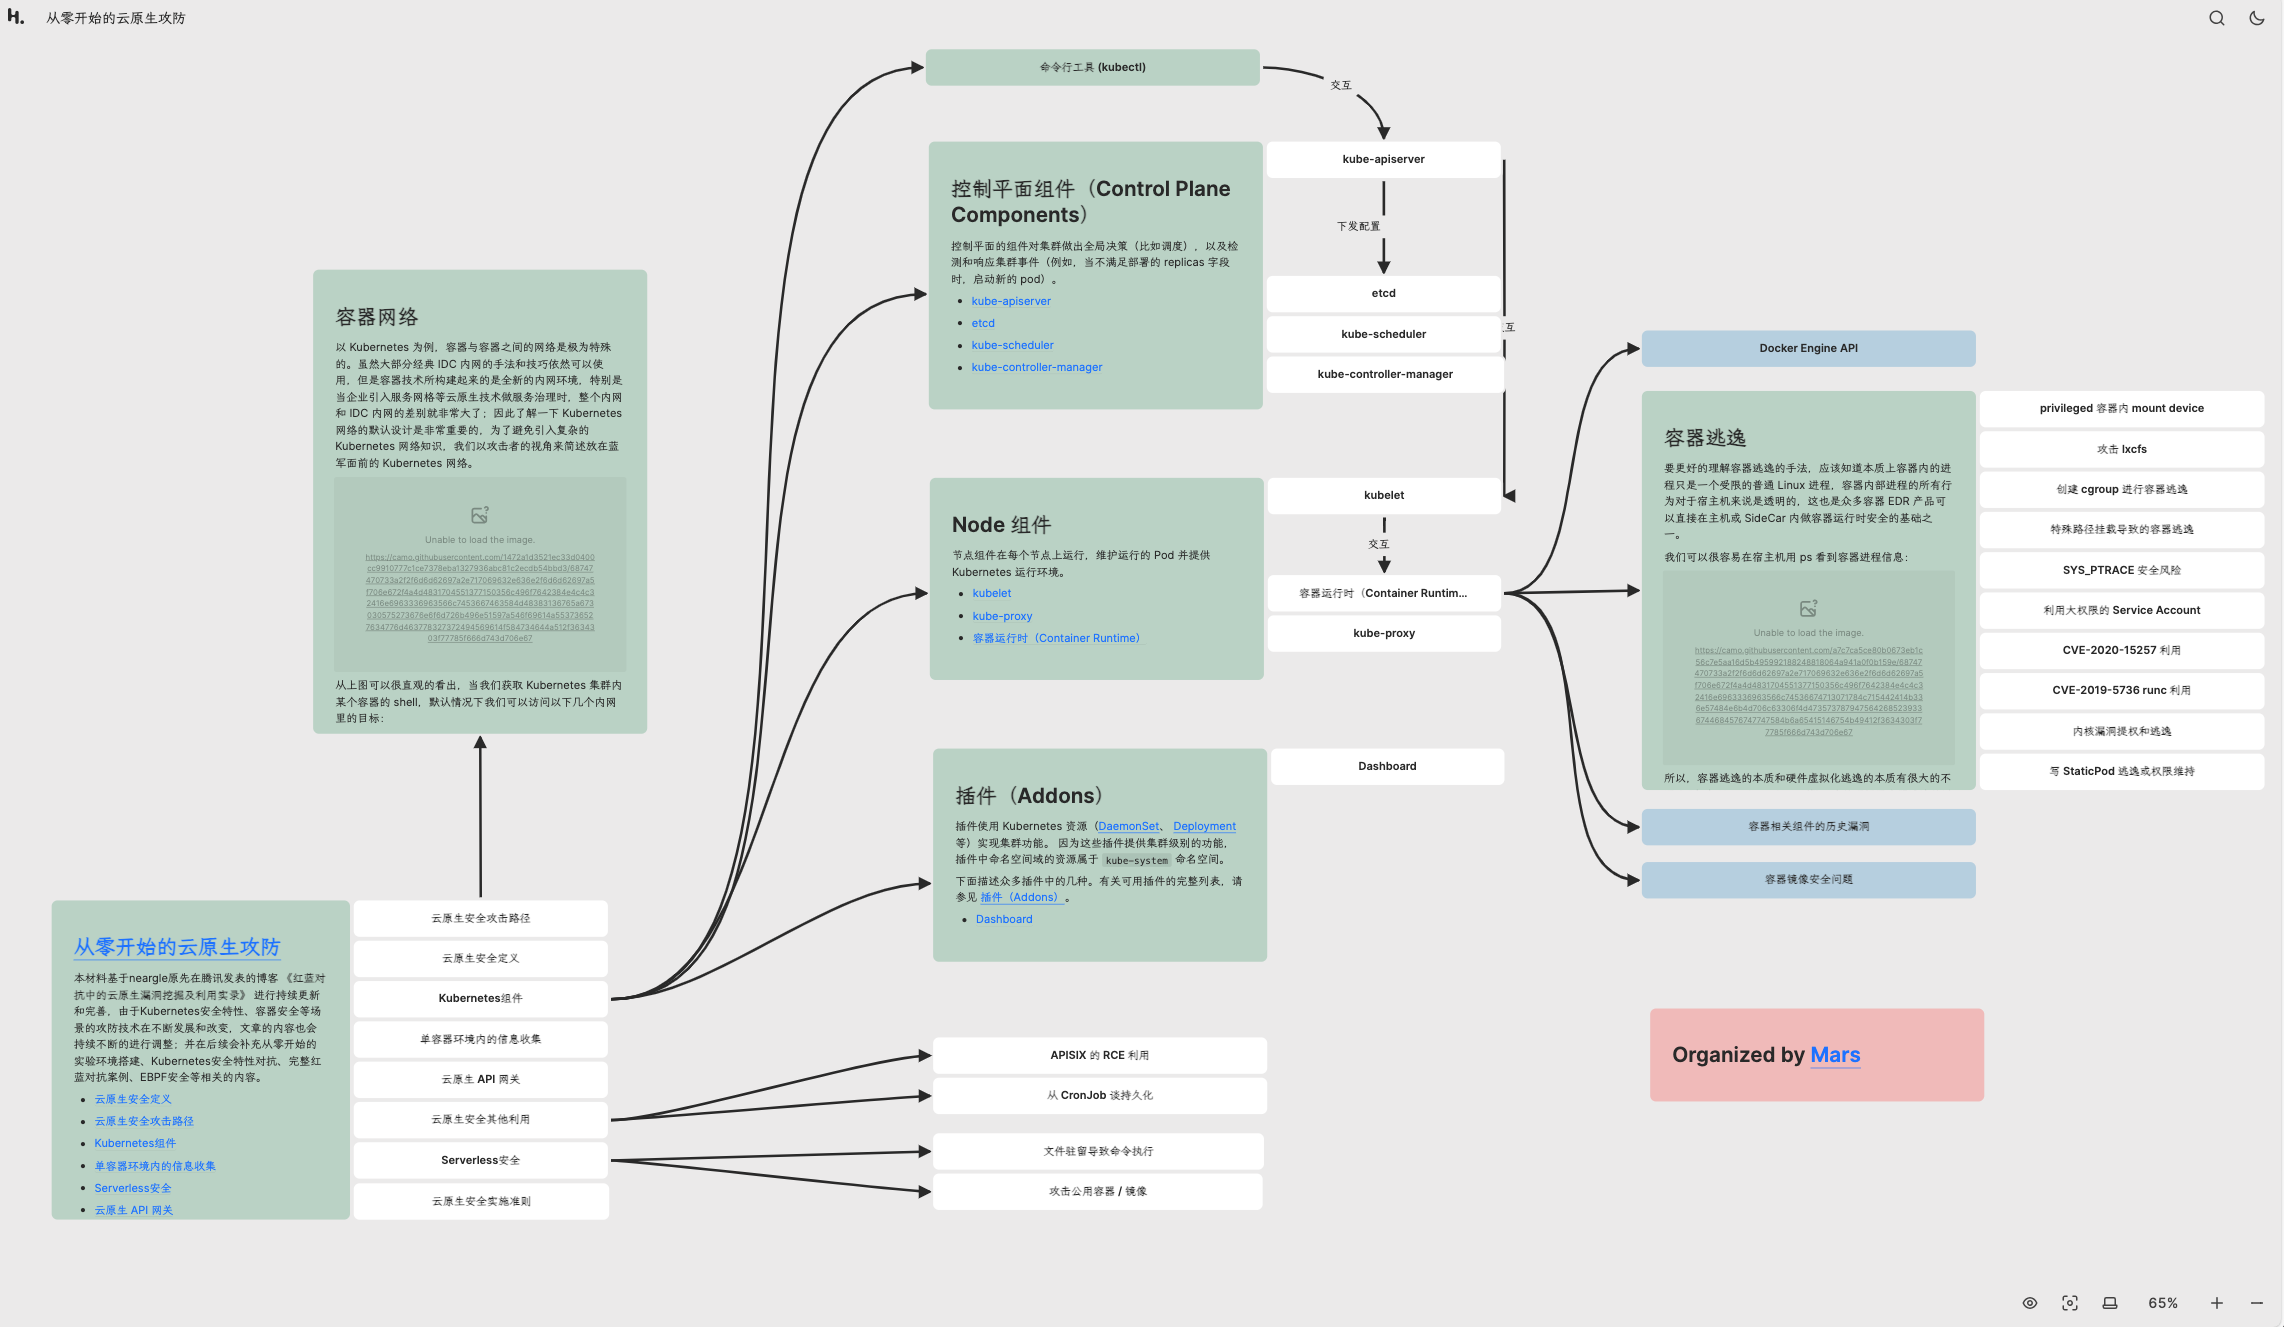2284x1327 pixels.
Task: Zoom out with the minus icon
Action: tap(2256, 1303)
